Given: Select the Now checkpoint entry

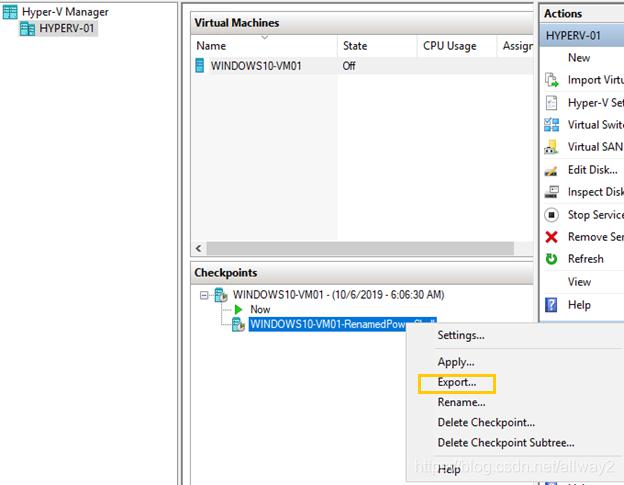Looking at the screenshot, I should pyautogui.click(x=259, y=310).
